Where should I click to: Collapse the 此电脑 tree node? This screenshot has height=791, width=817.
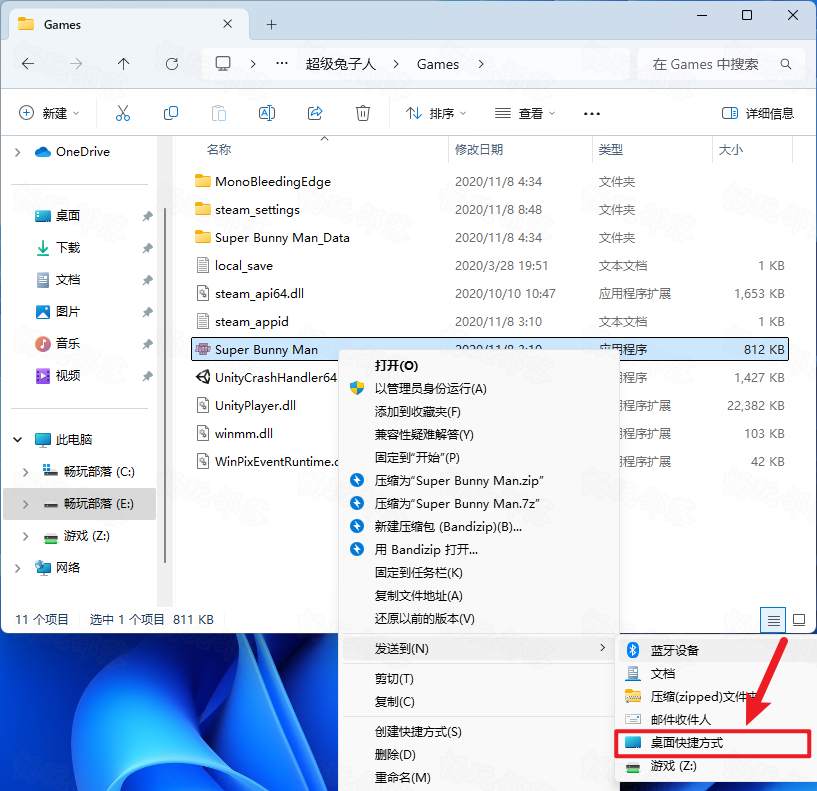[17, 440]
